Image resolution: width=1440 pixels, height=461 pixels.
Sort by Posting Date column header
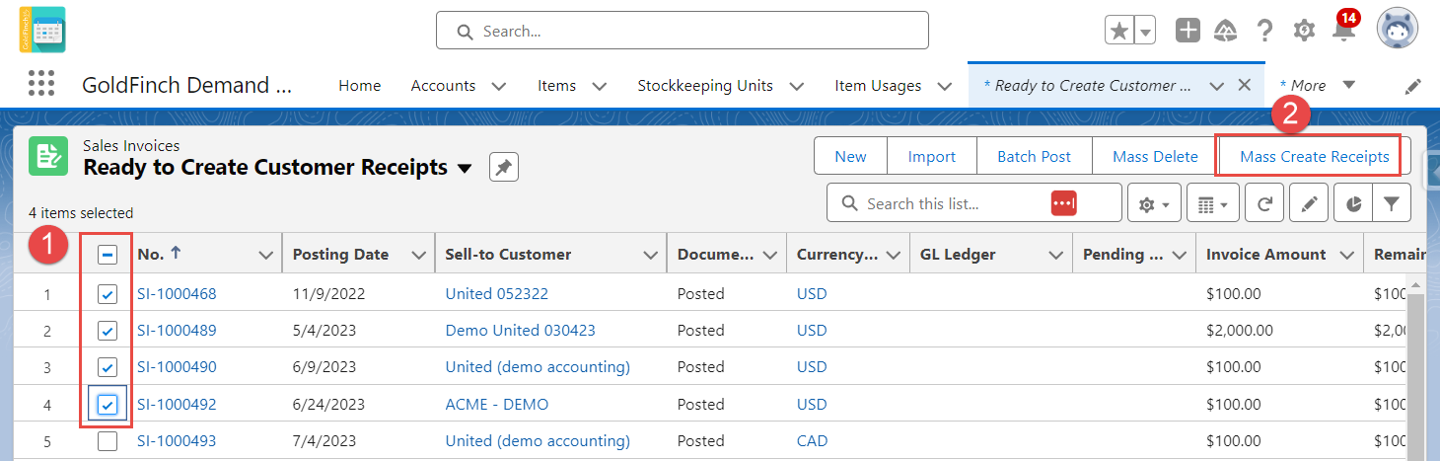[x=341, y=254]
